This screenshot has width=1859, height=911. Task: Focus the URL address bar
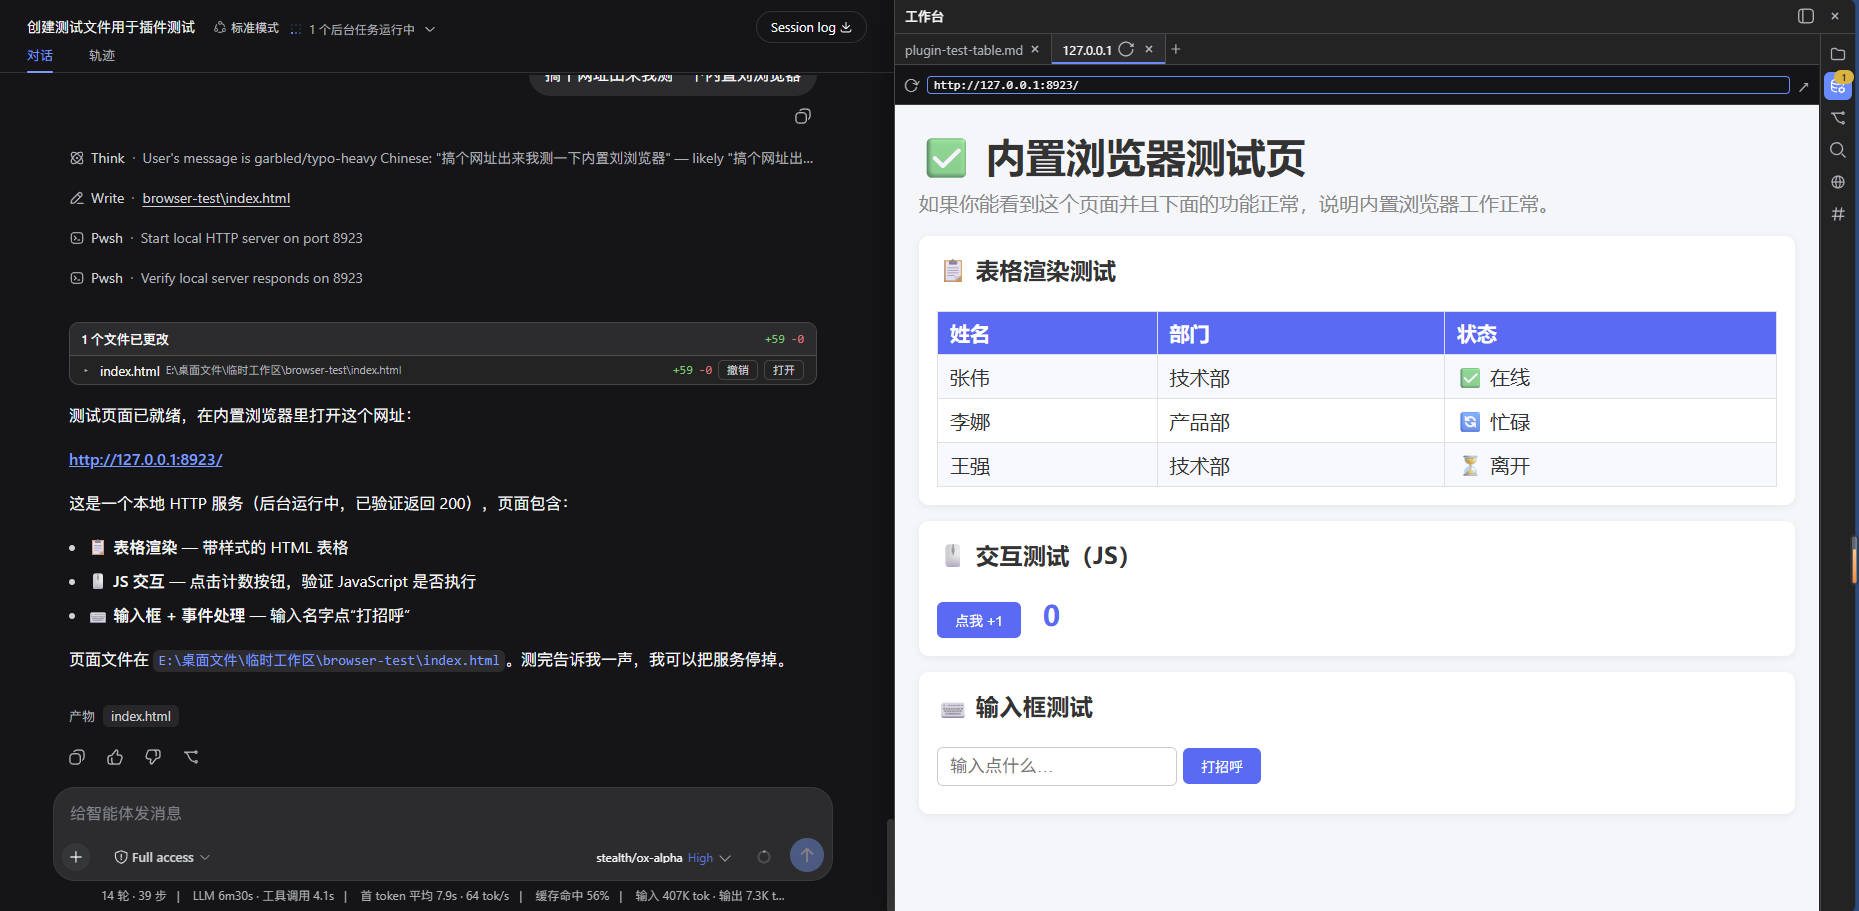pyautogui.click(x=1358, y=85)
